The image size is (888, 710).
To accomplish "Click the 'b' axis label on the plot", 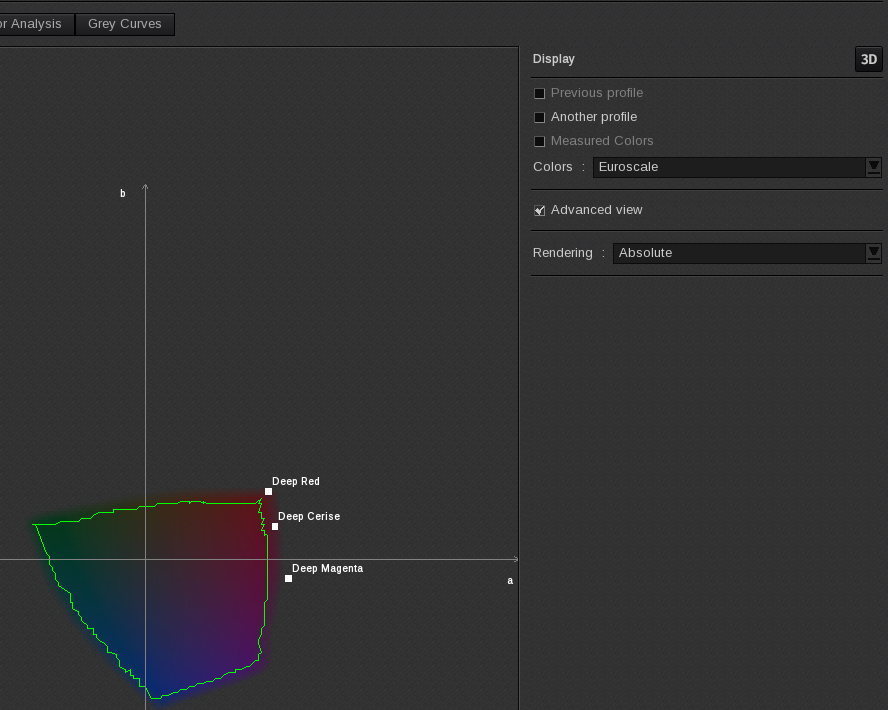I will point(122,193).
